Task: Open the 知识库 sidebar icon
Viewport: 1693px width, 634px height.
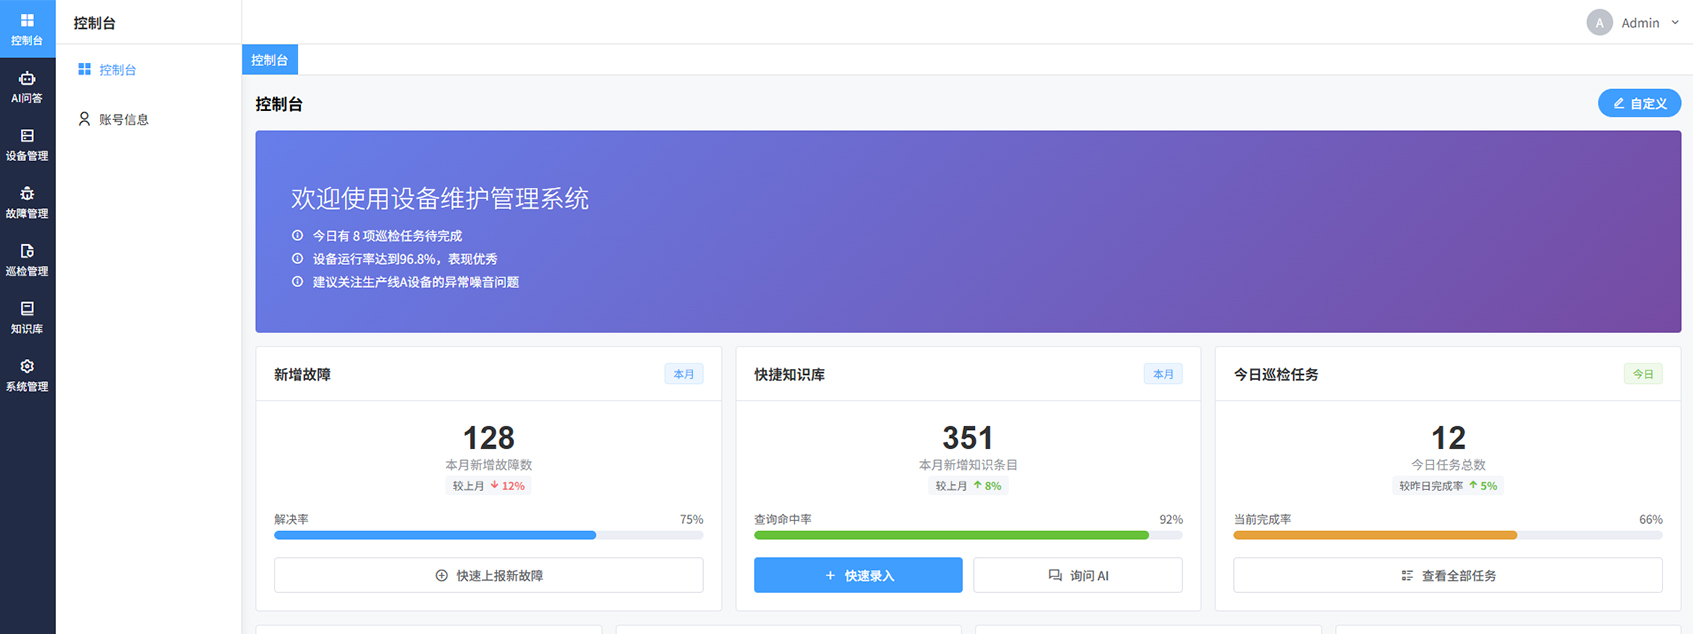Action: pos(27,317)
